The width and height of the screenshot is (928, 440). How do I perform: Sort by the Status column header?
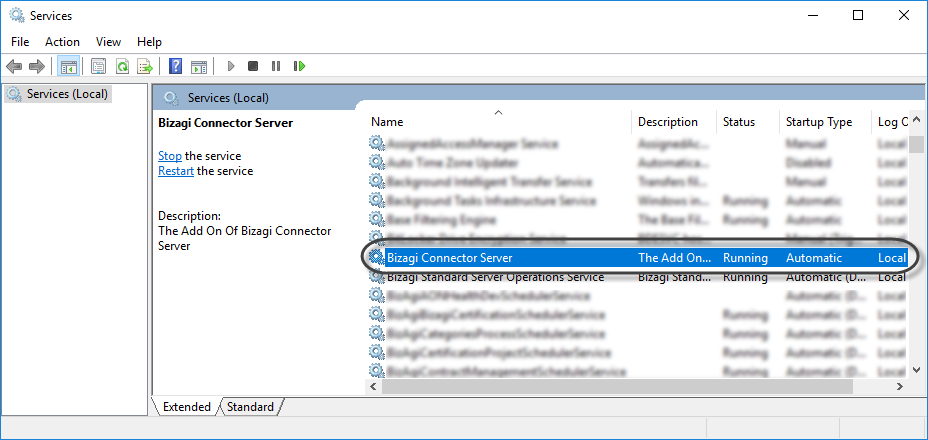[748, 122]
